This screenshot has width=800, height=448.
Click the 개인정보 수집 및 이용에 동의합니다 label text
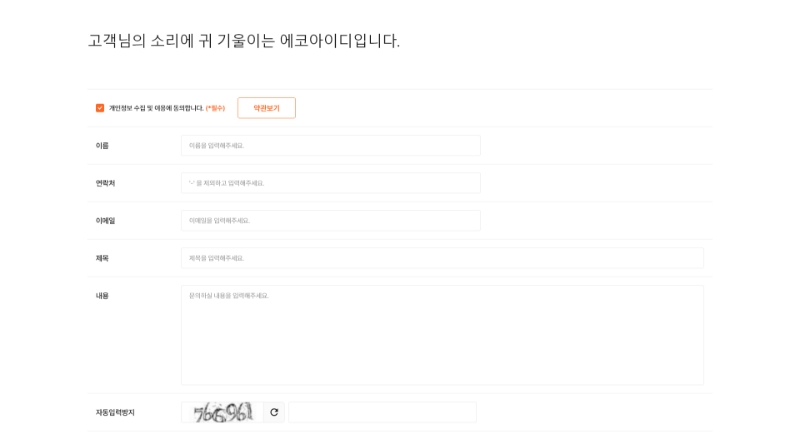tap(156, 108)
